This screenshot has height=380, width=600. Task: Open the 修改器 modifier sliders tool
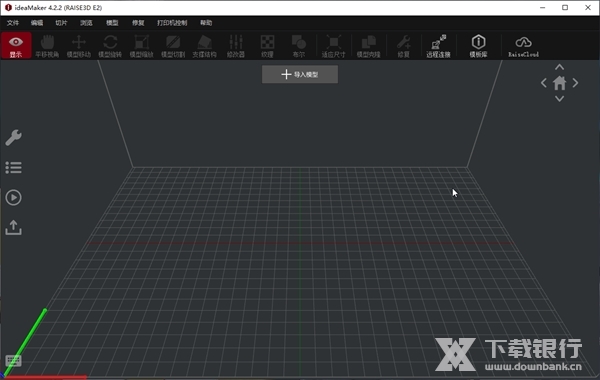(x=236, y=46)
